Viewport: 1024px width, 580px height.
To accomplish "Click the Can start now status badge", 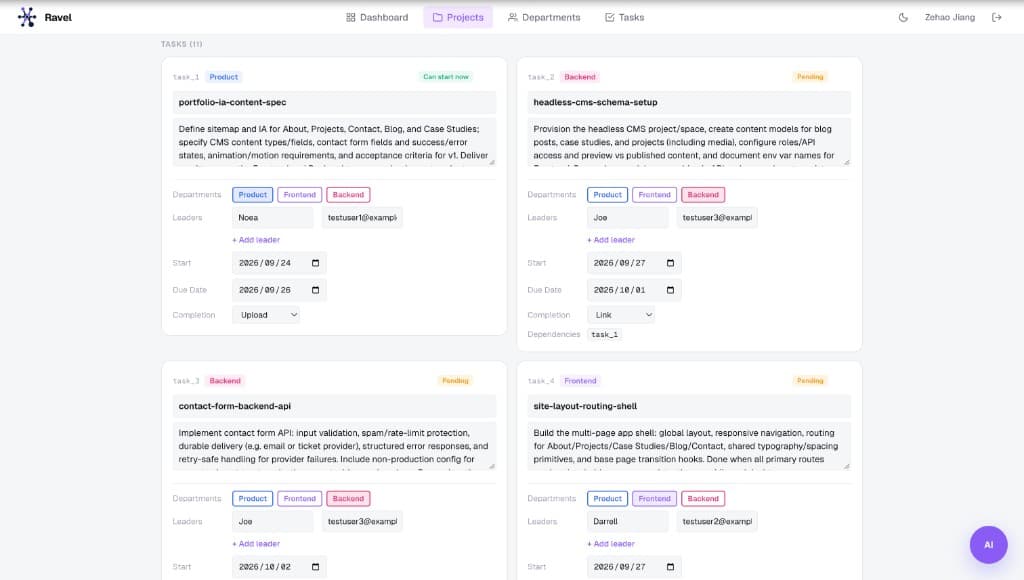I will [446, 77].
